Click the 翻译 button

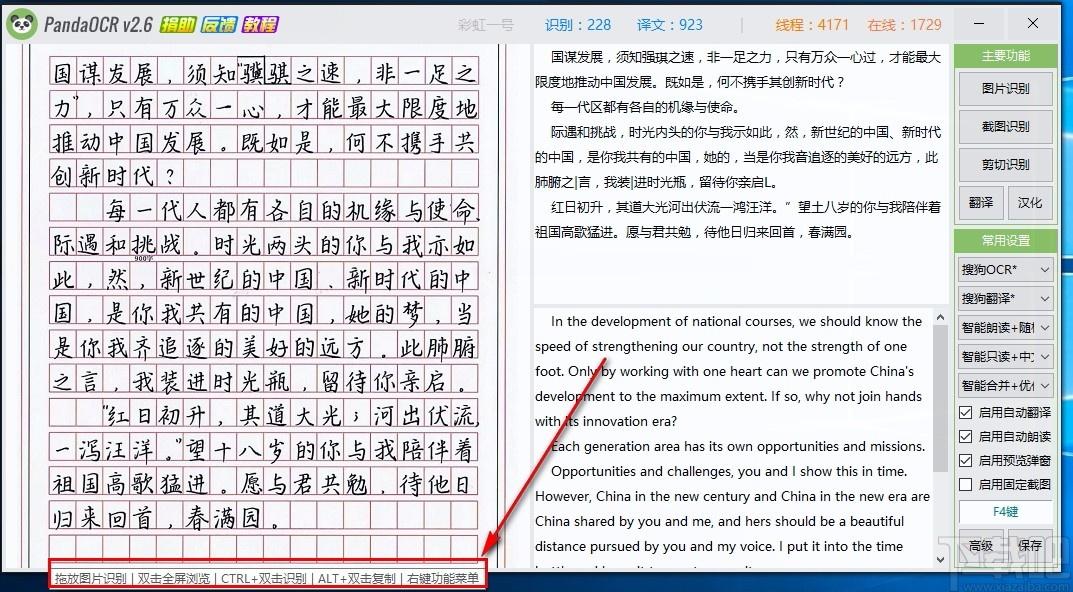pos(981,203)
